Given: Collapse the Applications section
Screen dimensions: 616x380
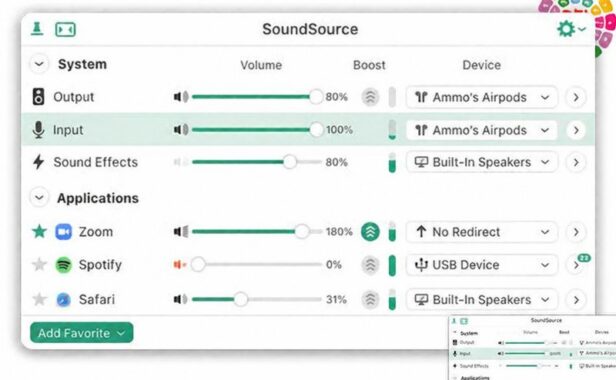Looking at the screenshot, I should pos(39,197).
